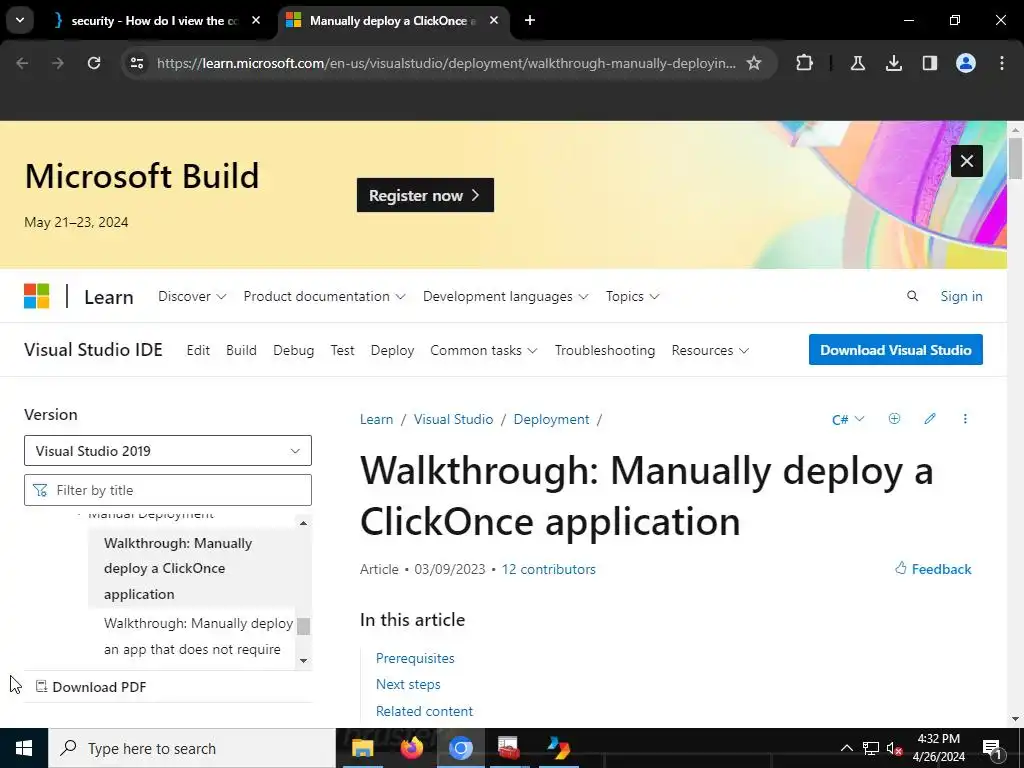The width and height of the screenshot is (1024, 768).
Task: Click the Microsoft logo
Action: [x=37, y=296]
